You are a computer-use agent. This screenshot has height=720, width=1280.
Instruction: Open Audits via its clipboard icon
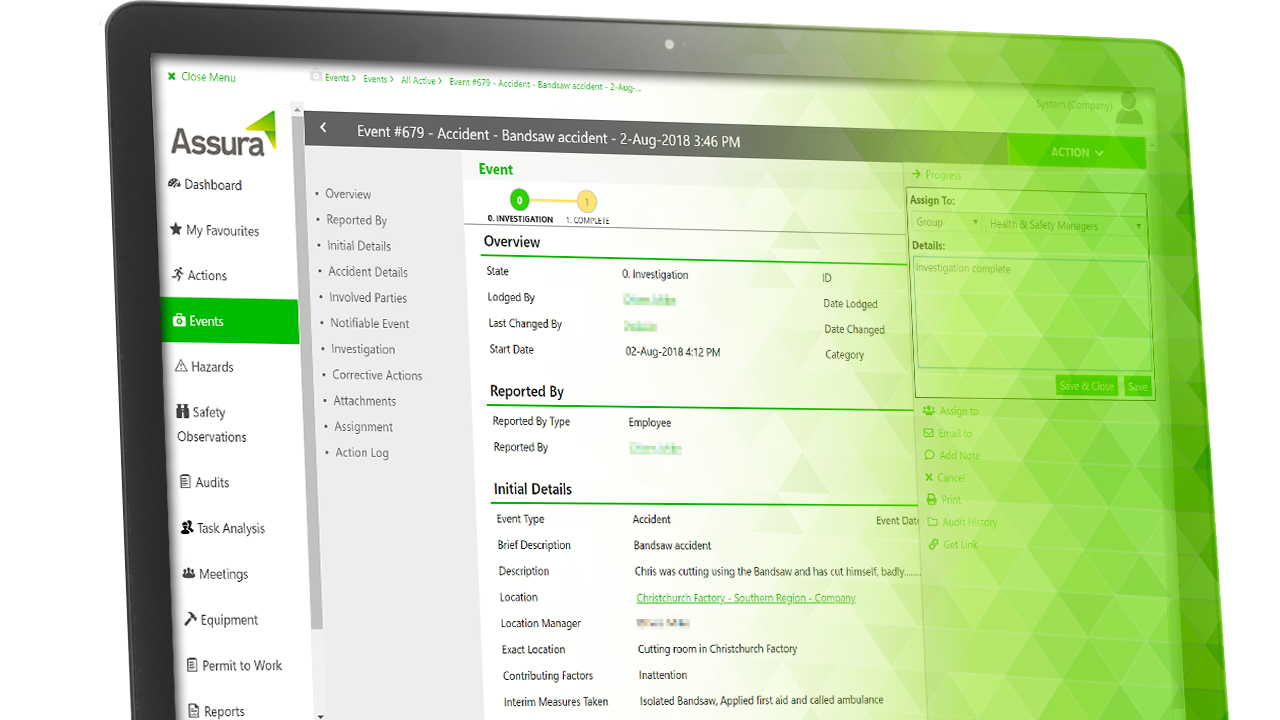pyautogui.click(x=185, y=481)
